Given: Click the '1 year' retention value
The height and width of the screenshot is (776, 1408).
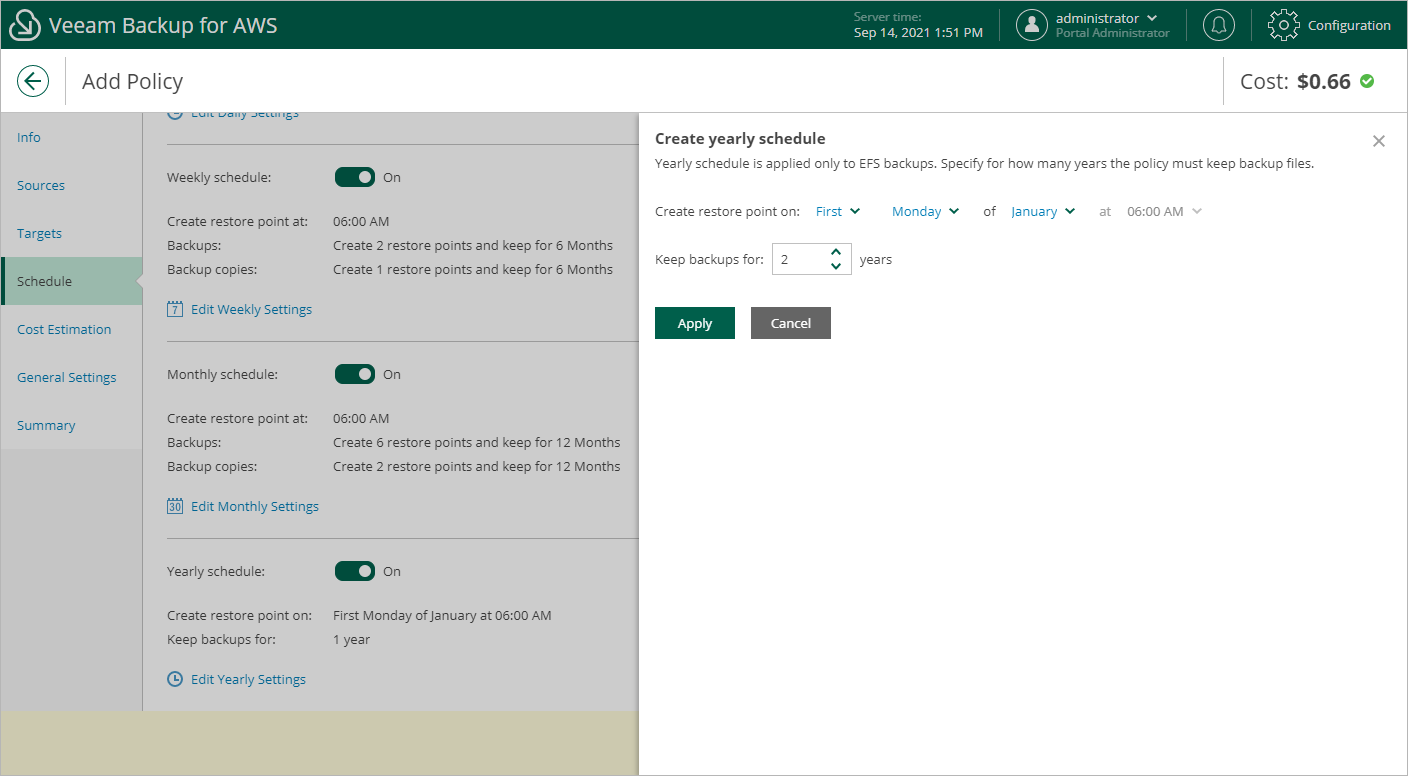Looking at the screenshot, I should [x=351, y=639].
